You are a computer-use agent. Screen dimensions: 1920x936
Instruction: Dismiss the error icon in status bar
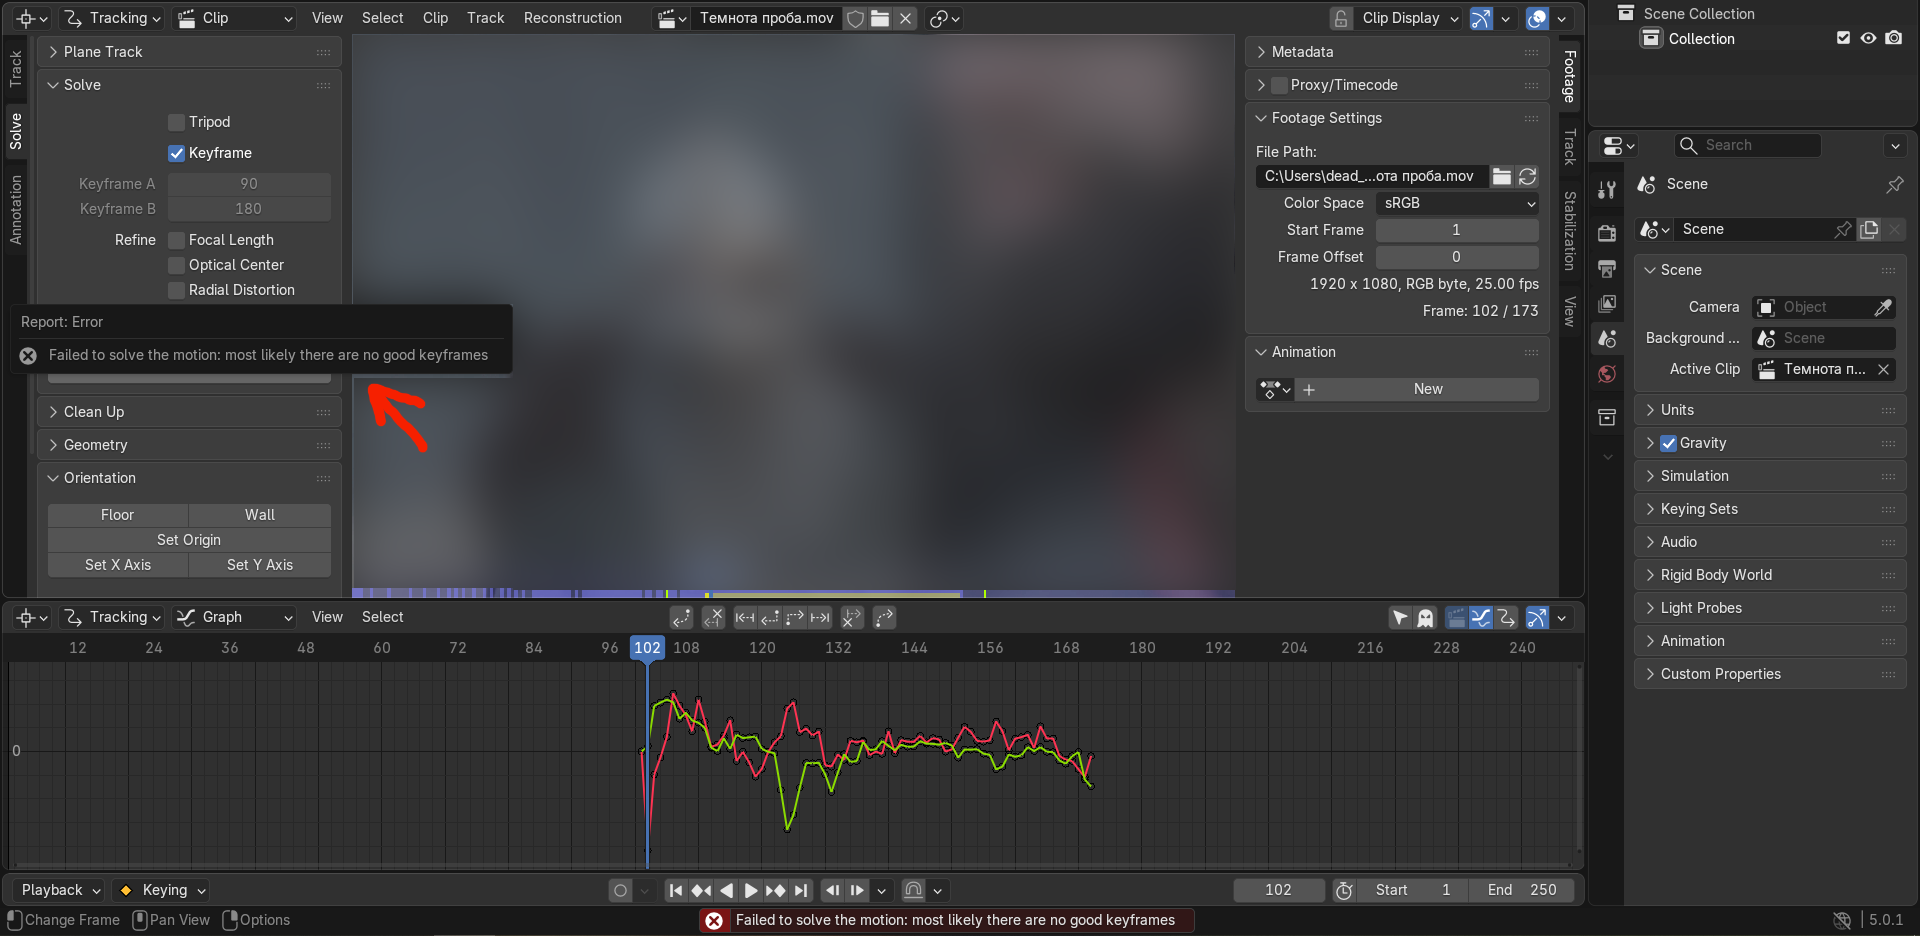coord(714,920)
